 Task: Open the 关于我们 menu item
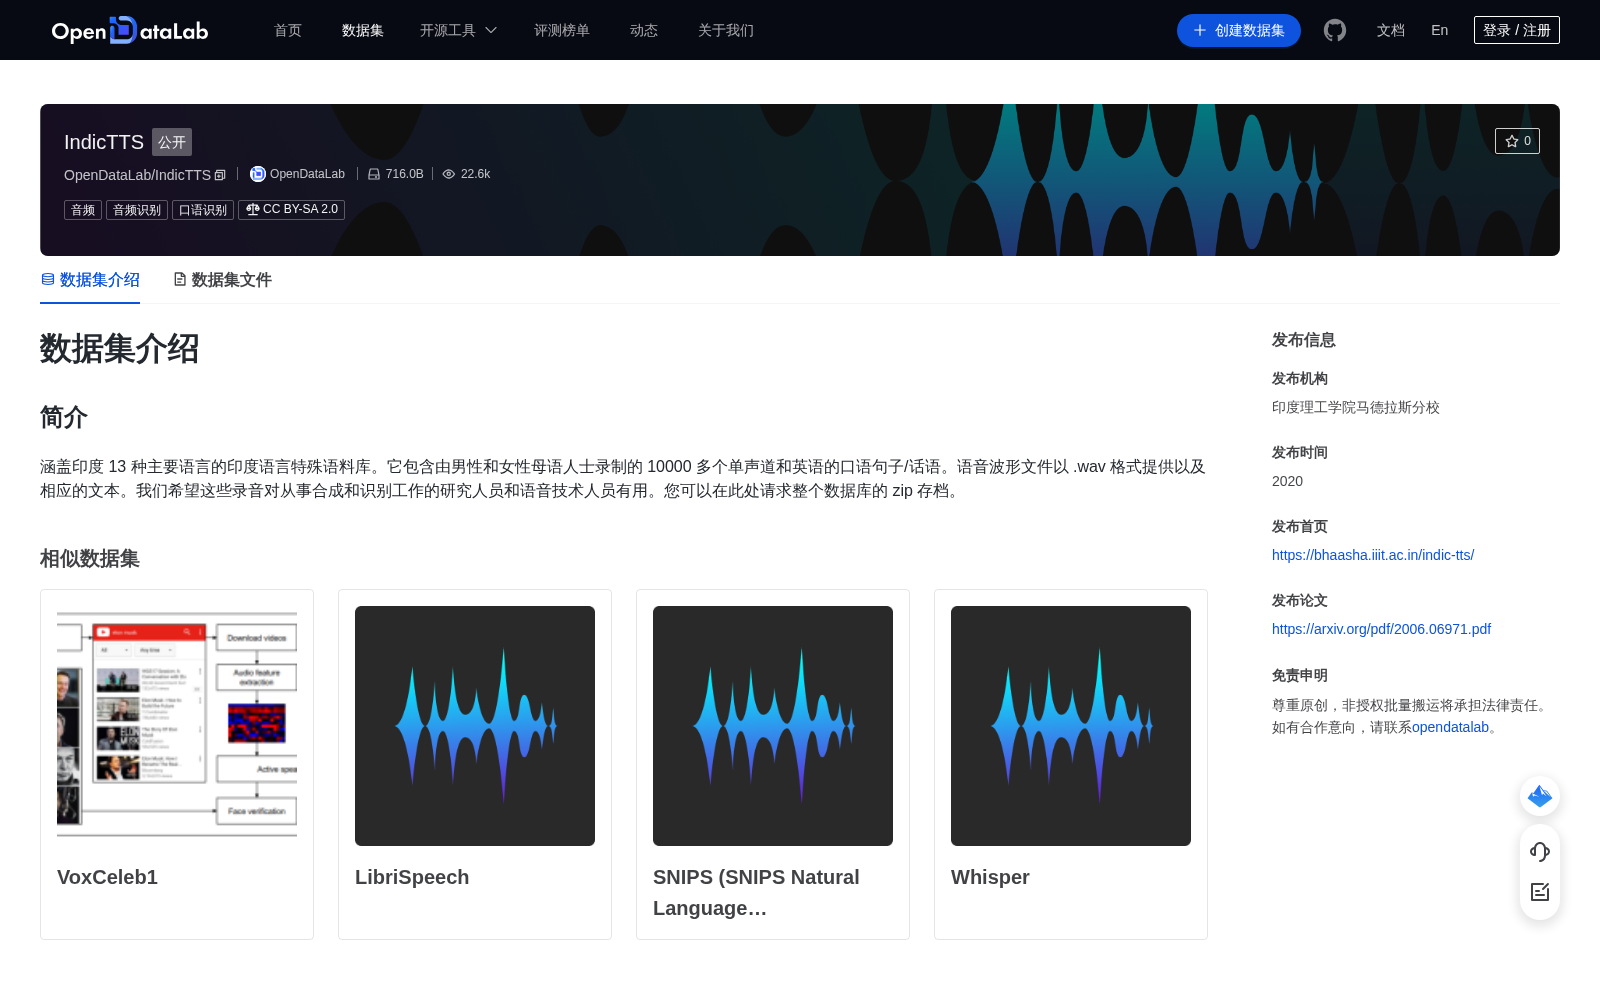pyautogui.click(x=726, y=30)
